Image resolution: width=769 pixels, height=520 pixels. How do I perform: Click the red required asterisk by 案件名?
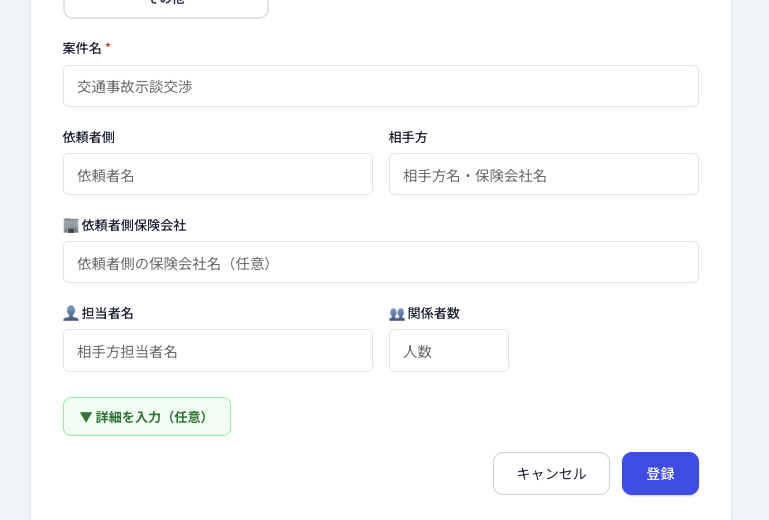tap(108, 47)
